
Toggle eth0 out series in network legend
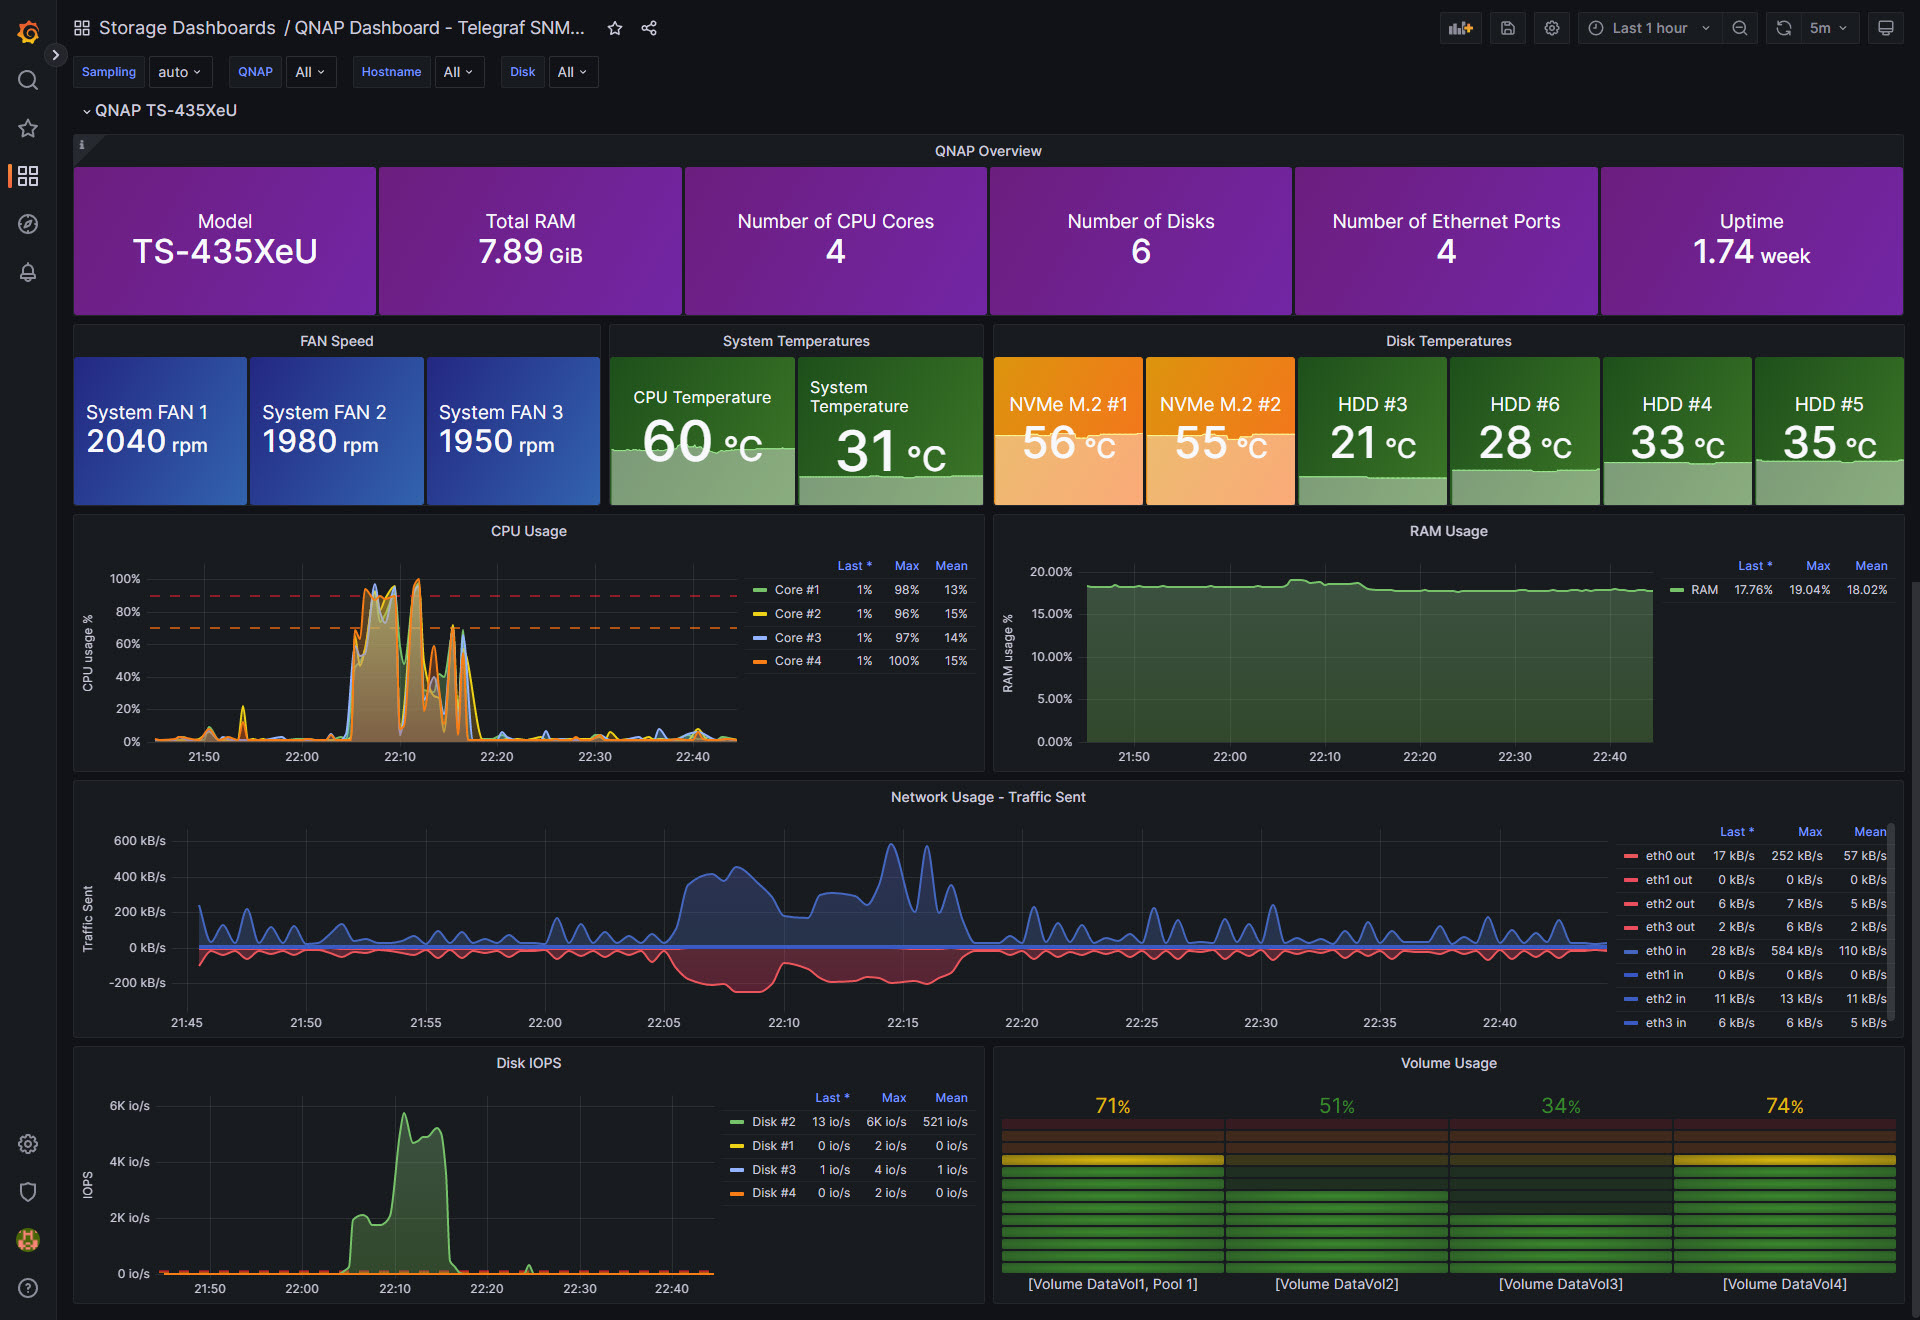click(1669, 856)
